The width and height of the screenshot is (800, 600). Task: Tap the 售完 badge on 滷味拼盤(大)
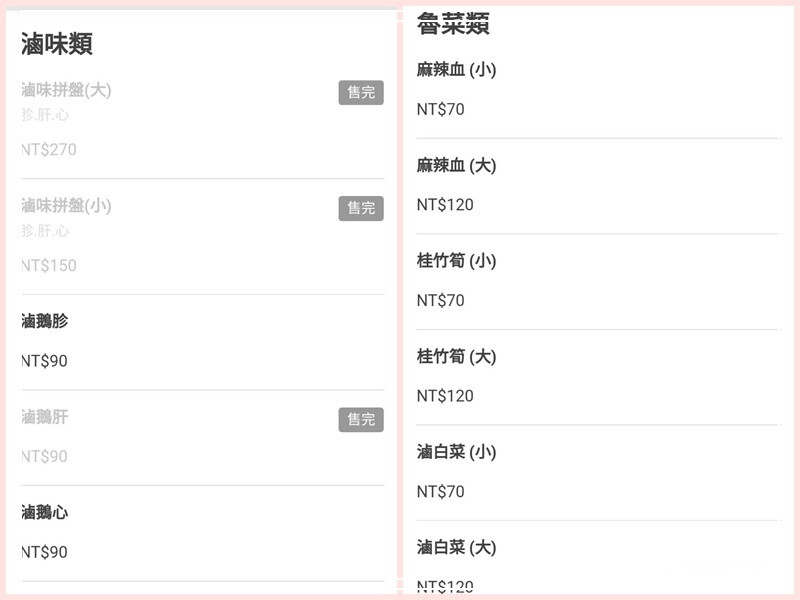(360, 93)
